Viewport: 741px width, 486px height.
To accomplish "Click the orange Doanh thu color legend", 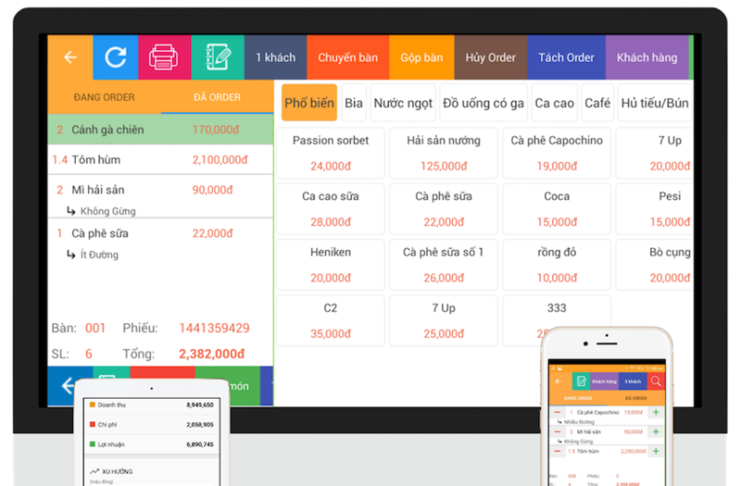I will tap(93, 405).
